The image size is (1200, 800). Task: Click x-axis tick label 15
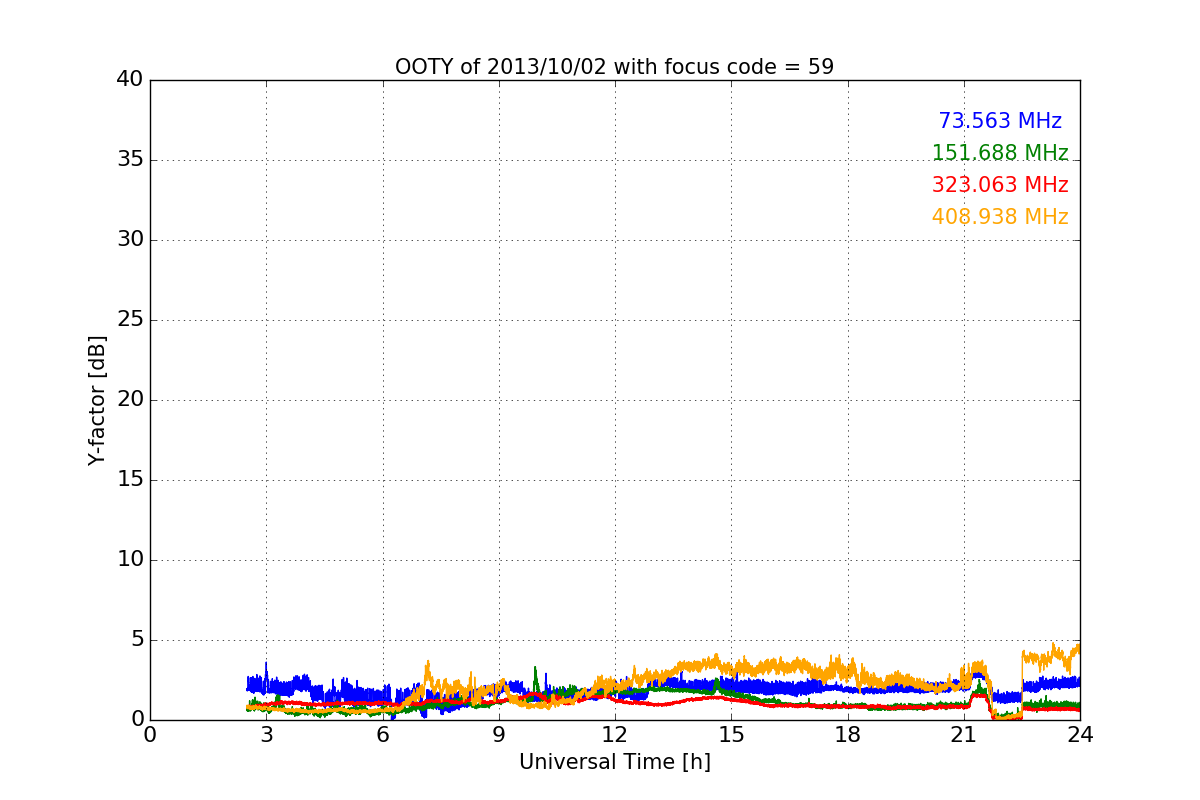click(x=731, y=735)
